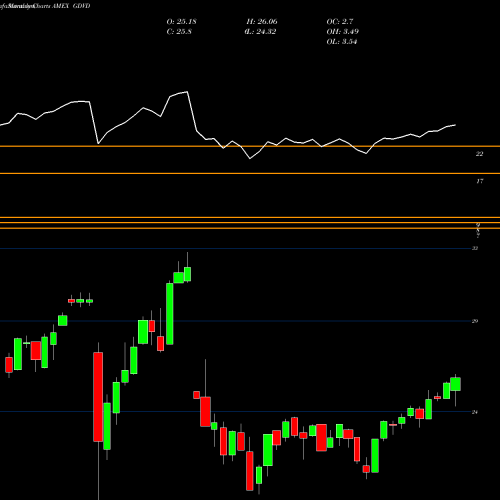This screenshot has height=500, width=500.
Task: Click the 'OH: 3.49' value
Action: (x=342, y=32)
